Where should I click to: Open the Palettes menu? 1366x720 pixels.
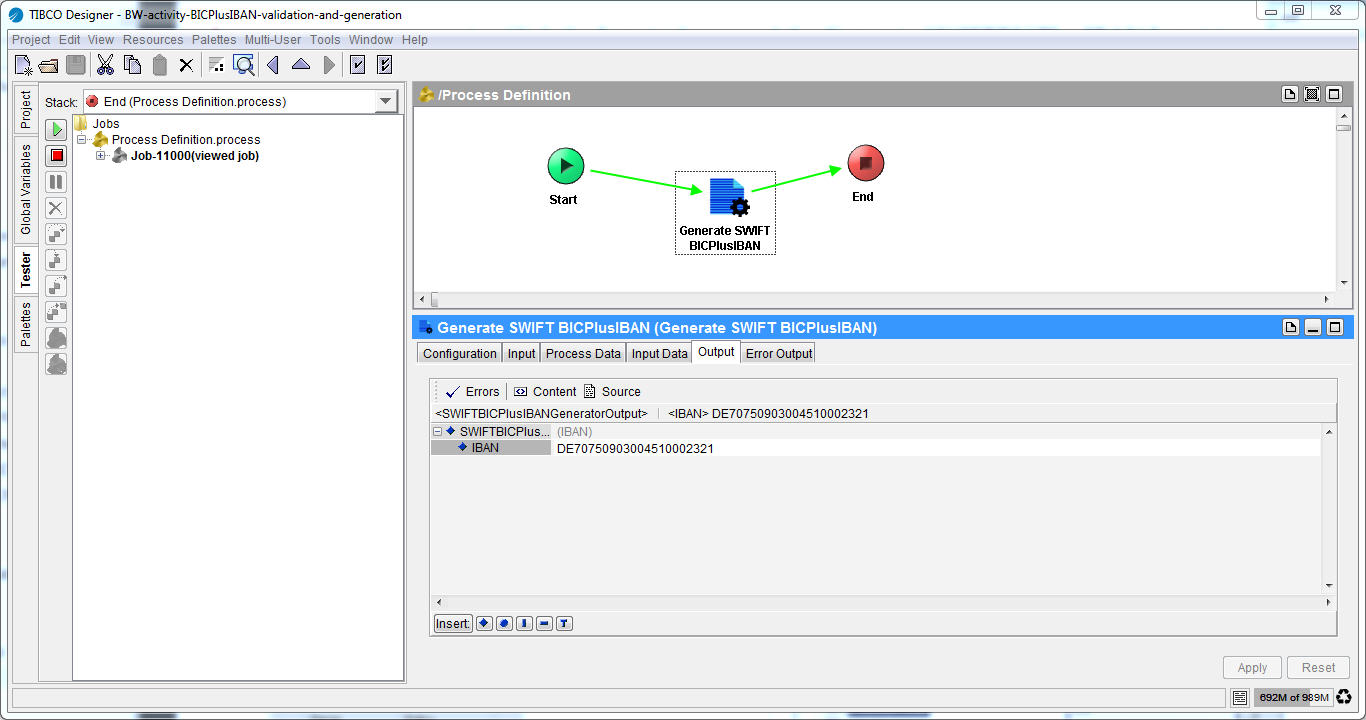(x=214, y=40)
